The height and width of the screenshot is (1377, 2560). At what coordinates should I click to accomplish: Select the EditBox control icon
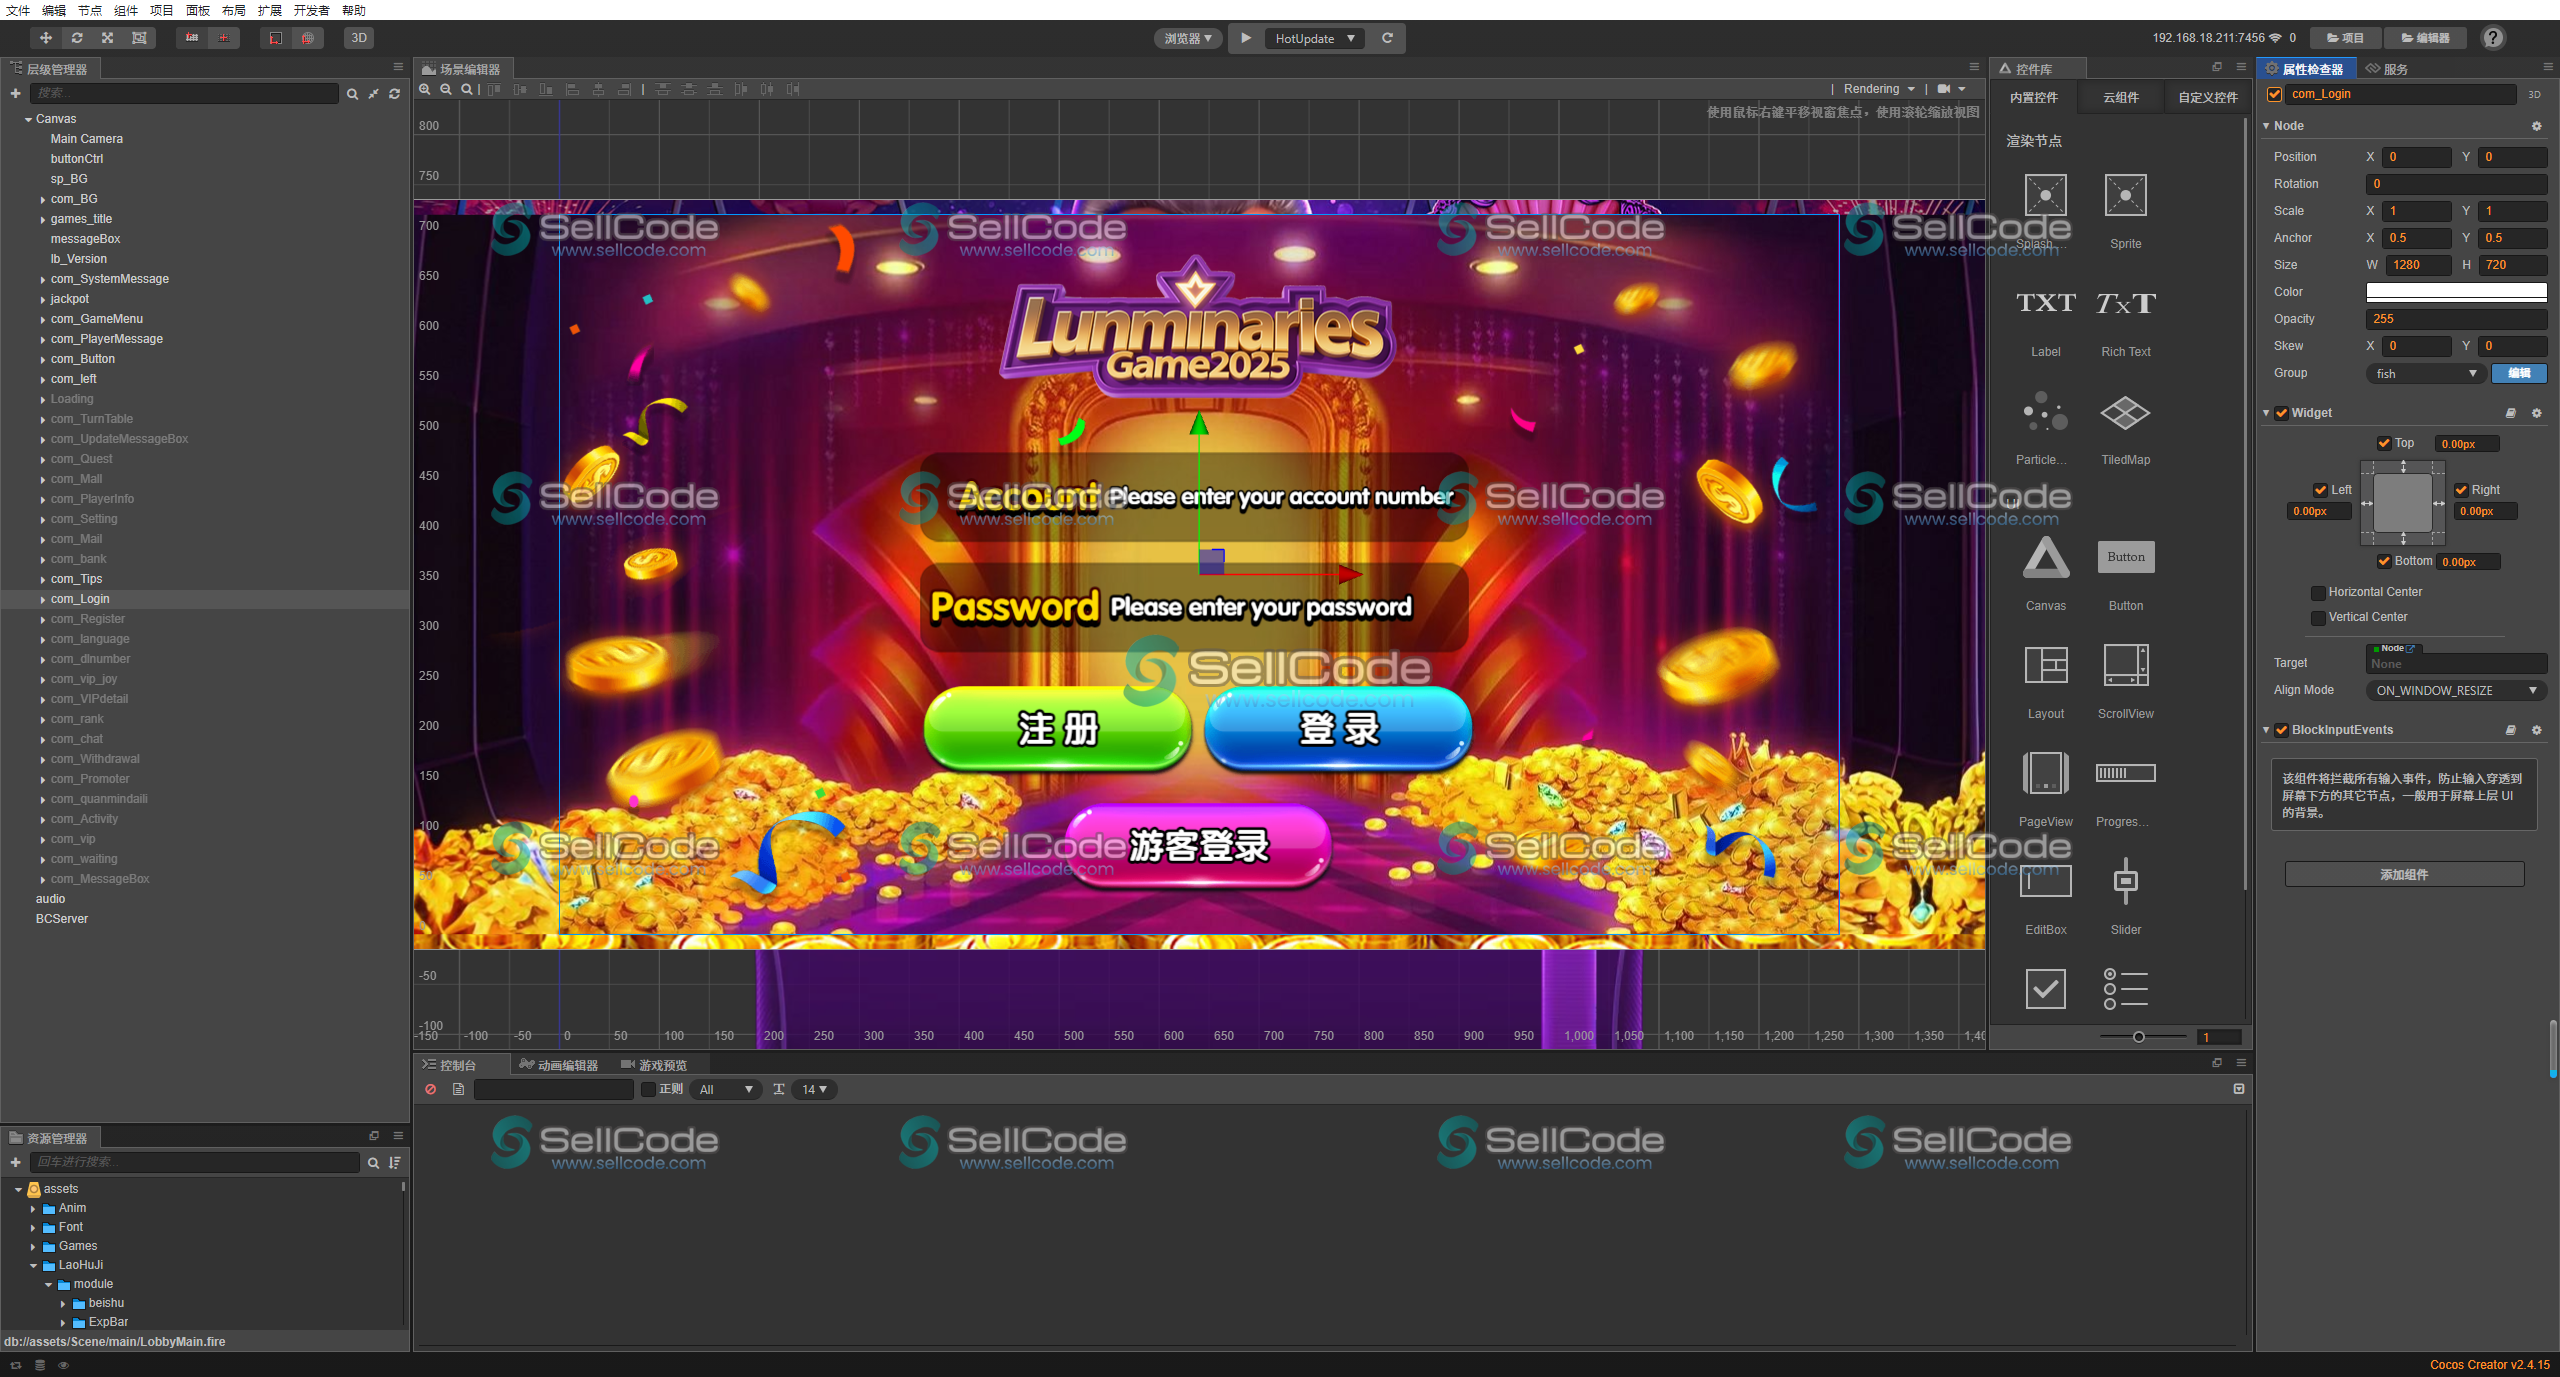[x=2045, y=882]
